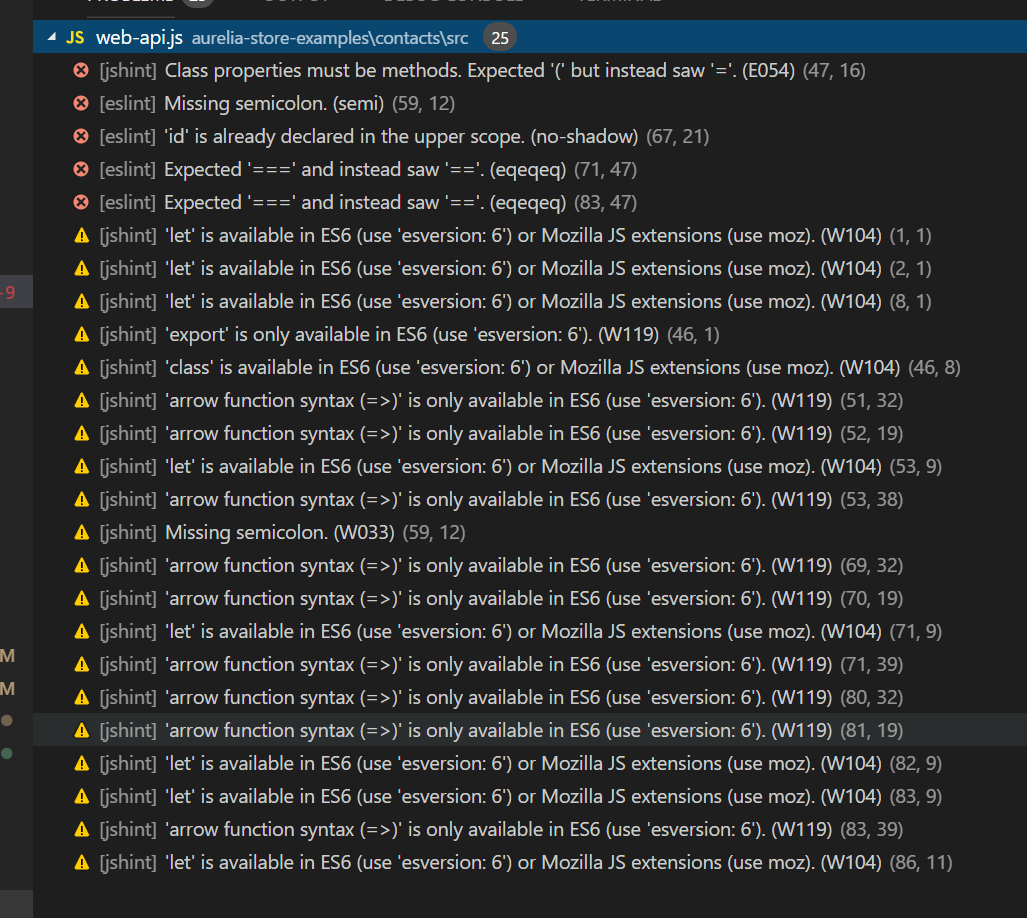The width and height of the screenshot is (1027, 918).
Task: Click the error icon beside the 'no-shadow' problem
Action: 81,136
